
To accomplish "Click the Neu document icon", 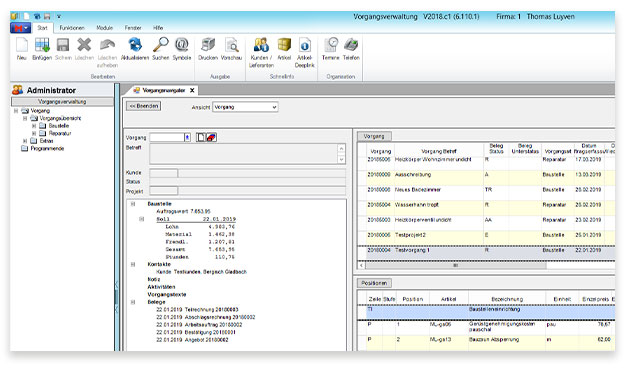I will click(22, 45).
